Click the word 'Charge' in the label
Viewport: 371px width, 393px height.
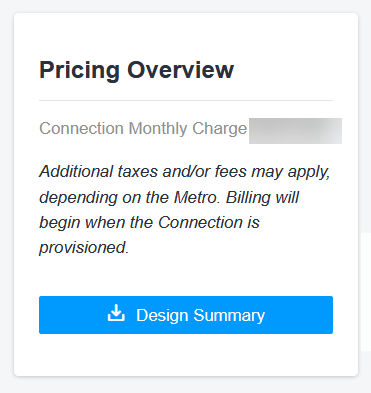(220, 129)
